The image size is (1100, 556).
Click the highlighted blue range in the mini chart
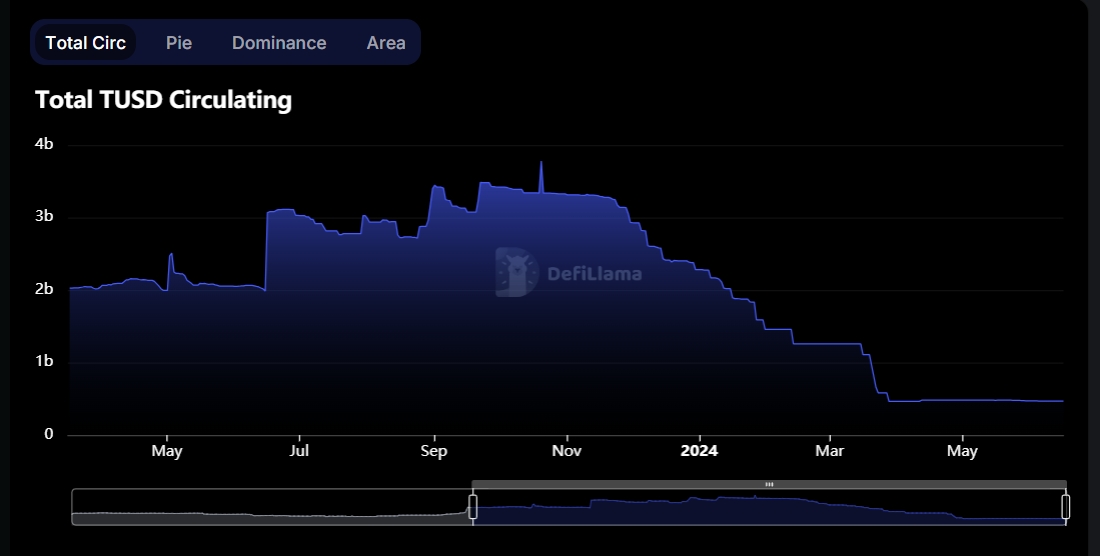pos(769,509)
